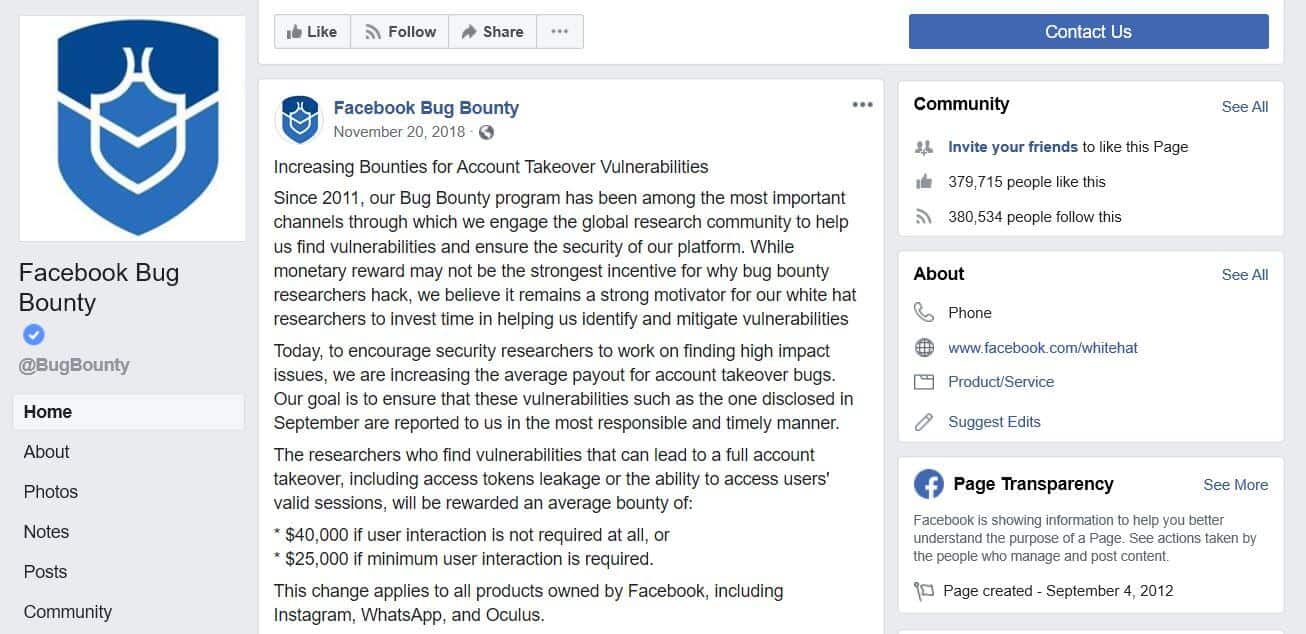Viewport: 1306px width, 634px height.
Task: Click the Facebook Bug Bounty avatar in the post
Action: click(x=299, y=119)
